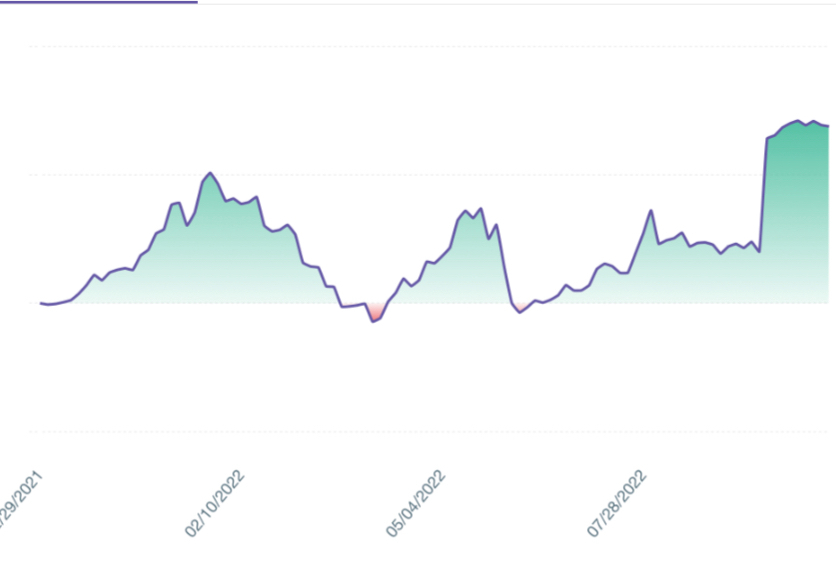Click the partially visible 29/2021 date label
The width and height of the screenshot is (836, 571).
(x=20, y=499)
